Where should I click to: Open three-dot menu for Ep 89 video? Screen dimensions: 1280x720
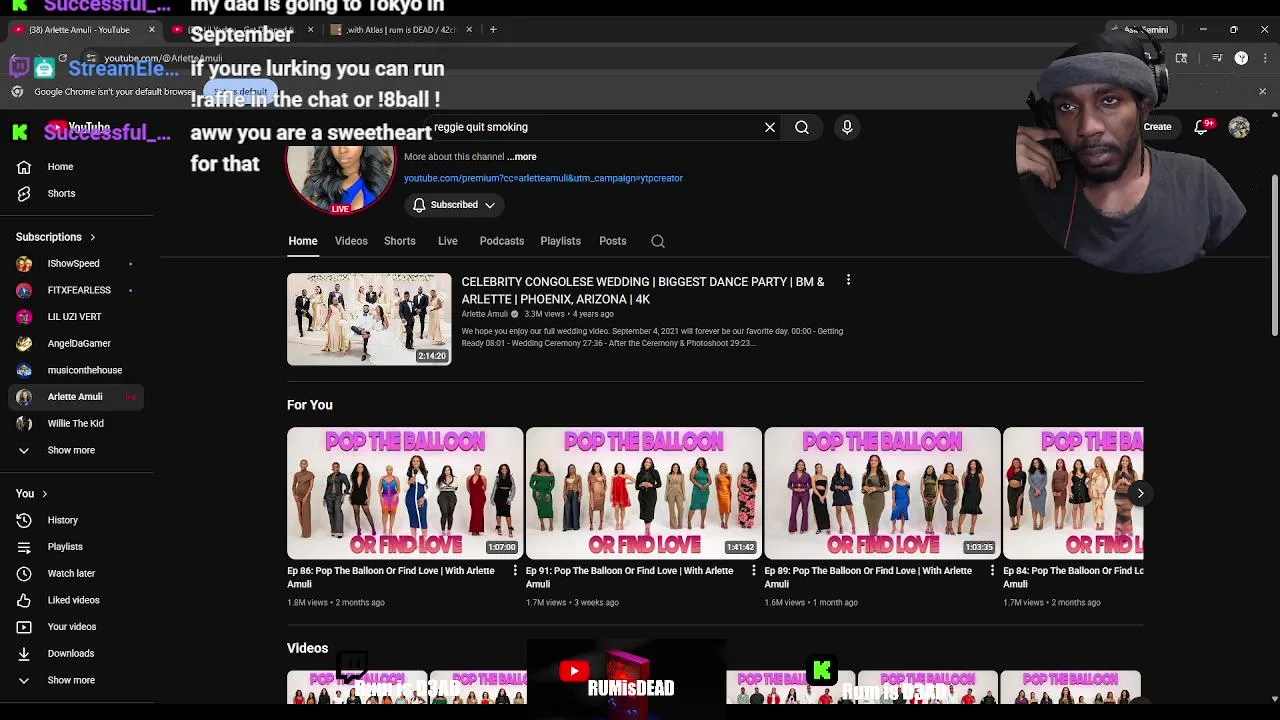(992, 570)
